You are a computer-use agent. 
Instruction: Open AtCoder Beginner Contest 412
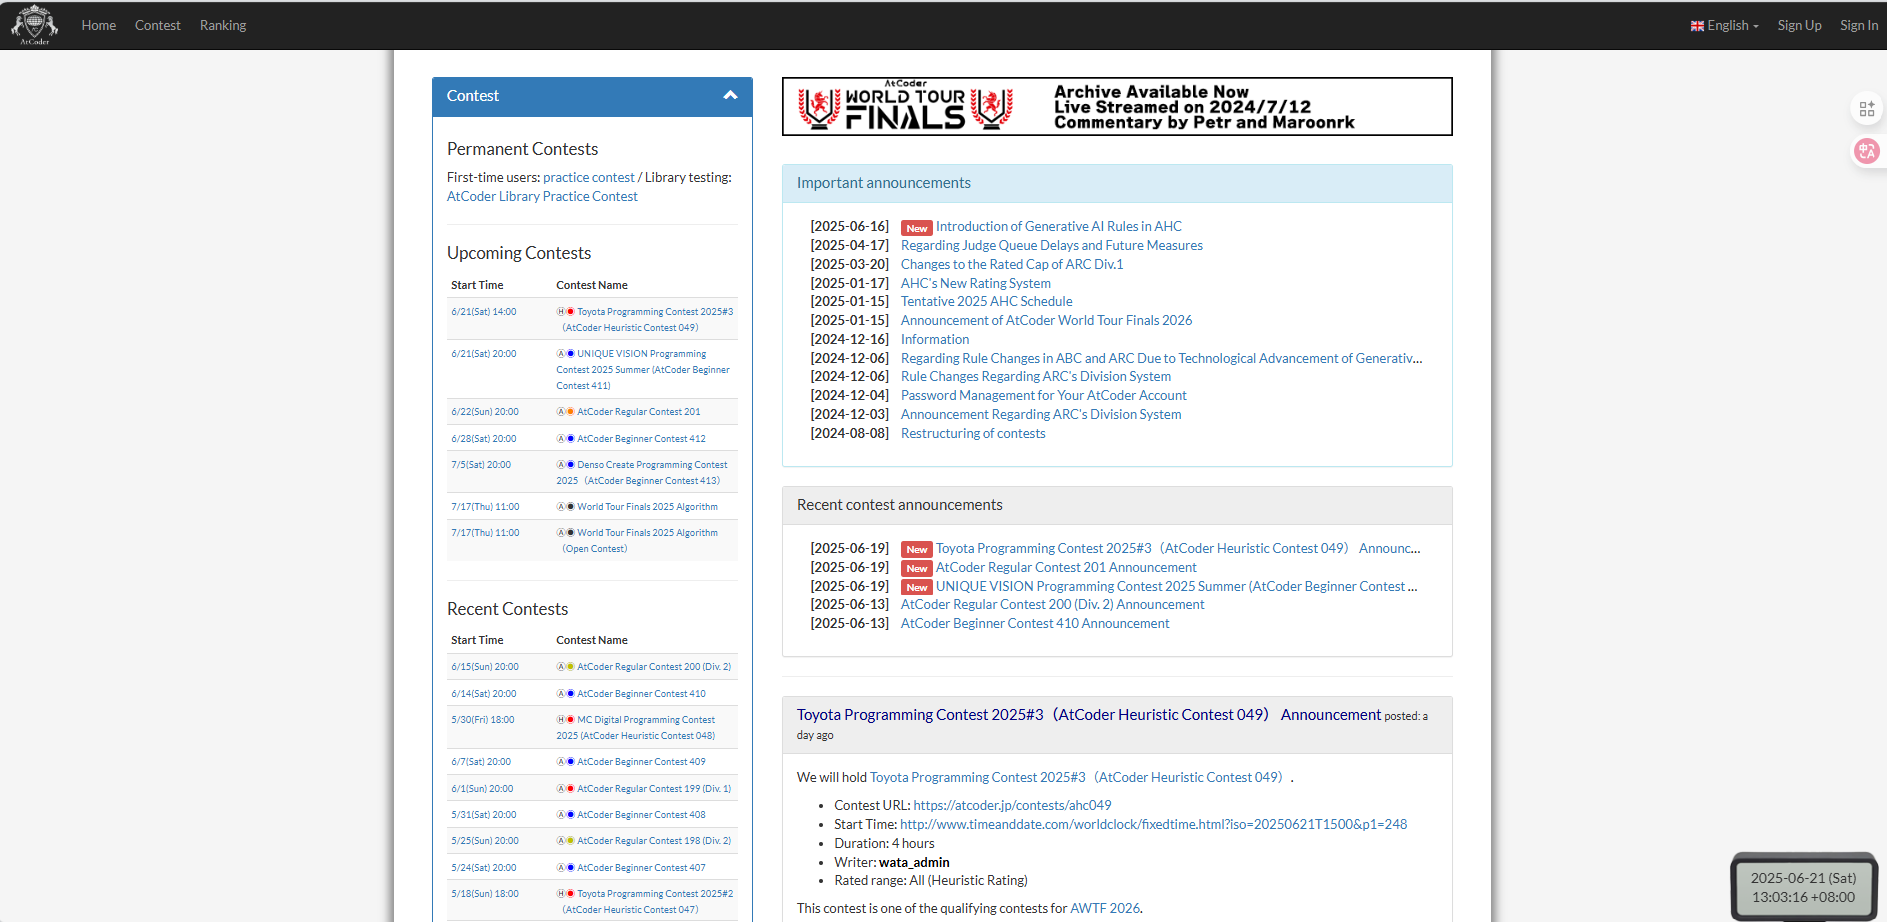pos(641,439)
